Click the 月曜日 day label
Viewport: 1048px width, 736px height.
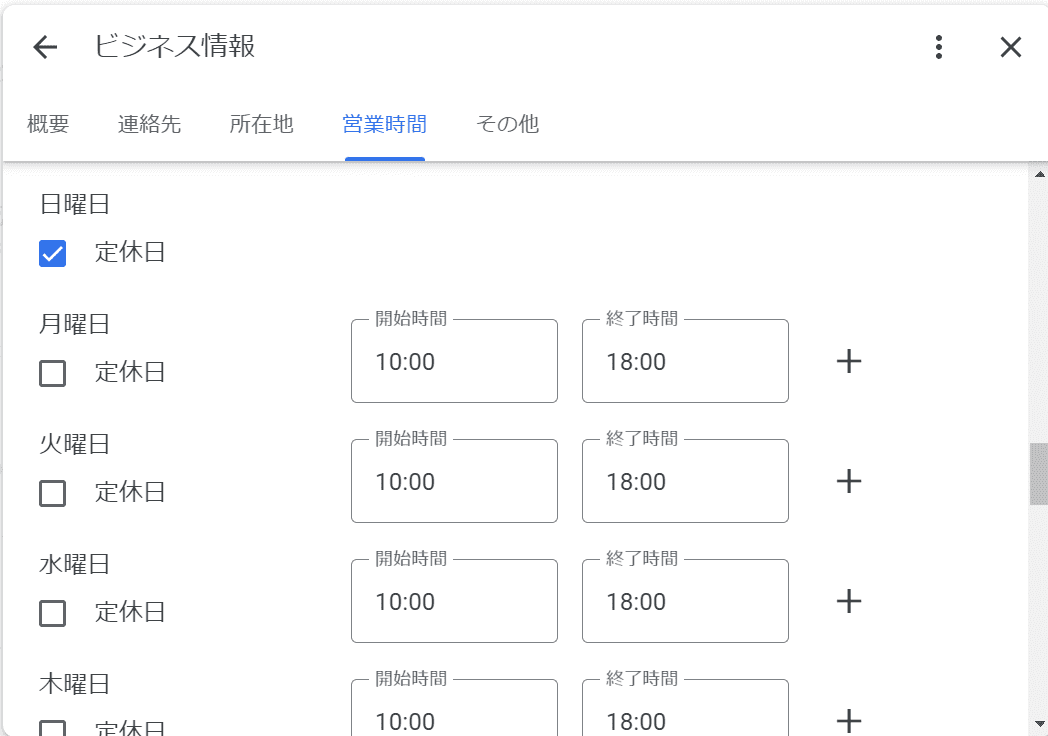74,324
